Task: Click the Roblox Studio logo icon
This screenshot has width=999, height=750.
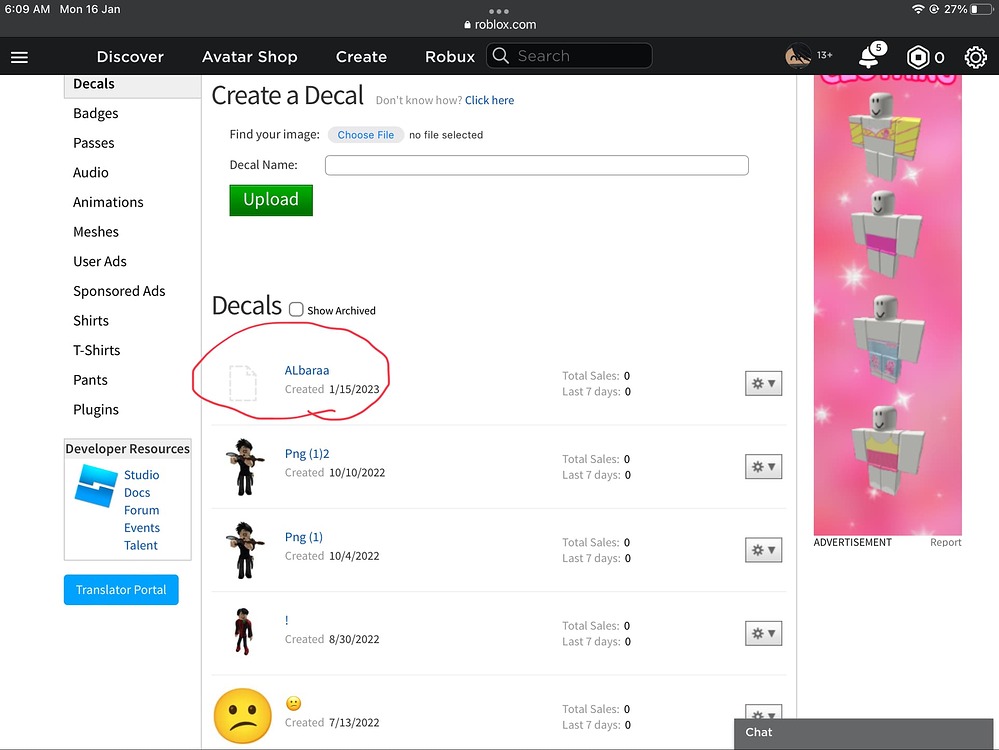Action: pos(96,486)
